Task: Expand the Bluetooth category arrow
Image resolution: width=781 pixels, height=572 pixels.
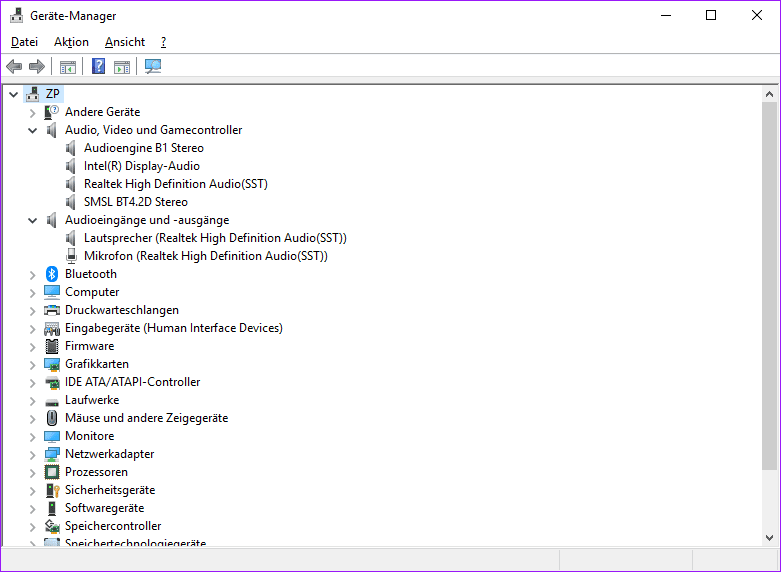Action: tap(32, 275)
